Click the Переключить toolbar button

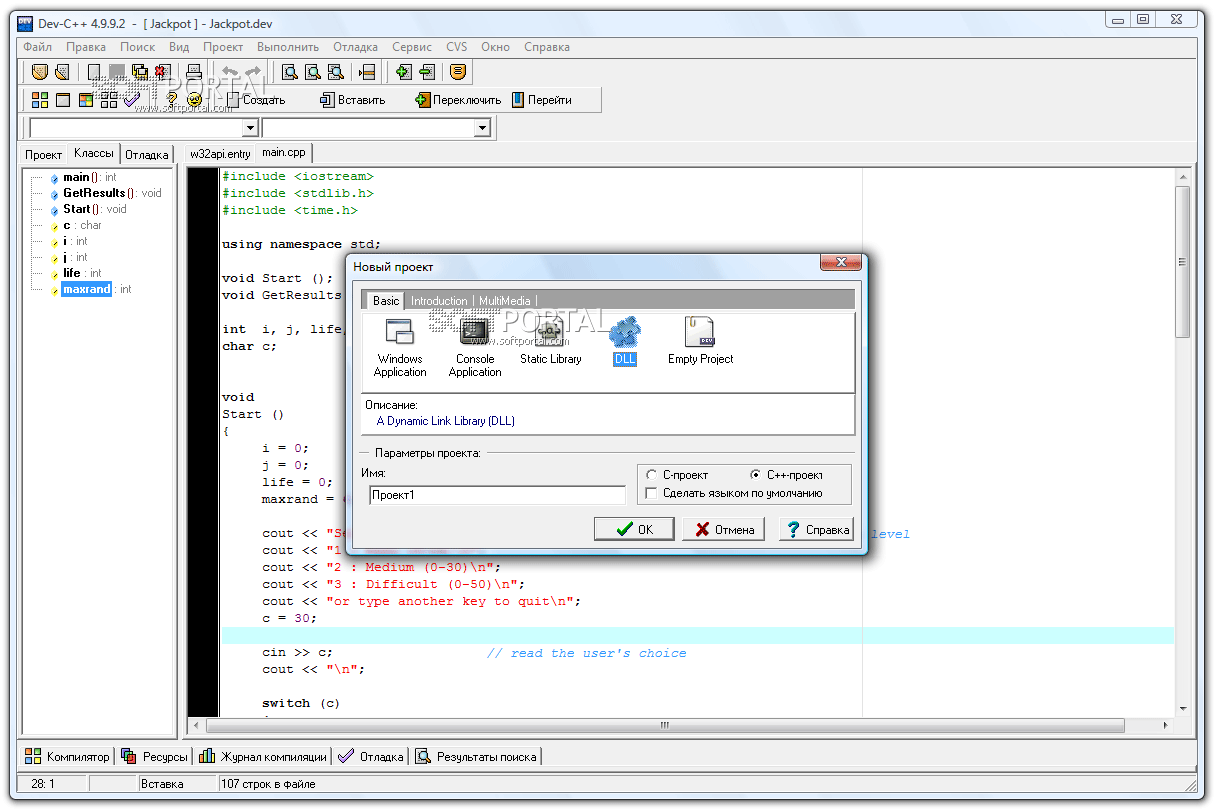458,100
